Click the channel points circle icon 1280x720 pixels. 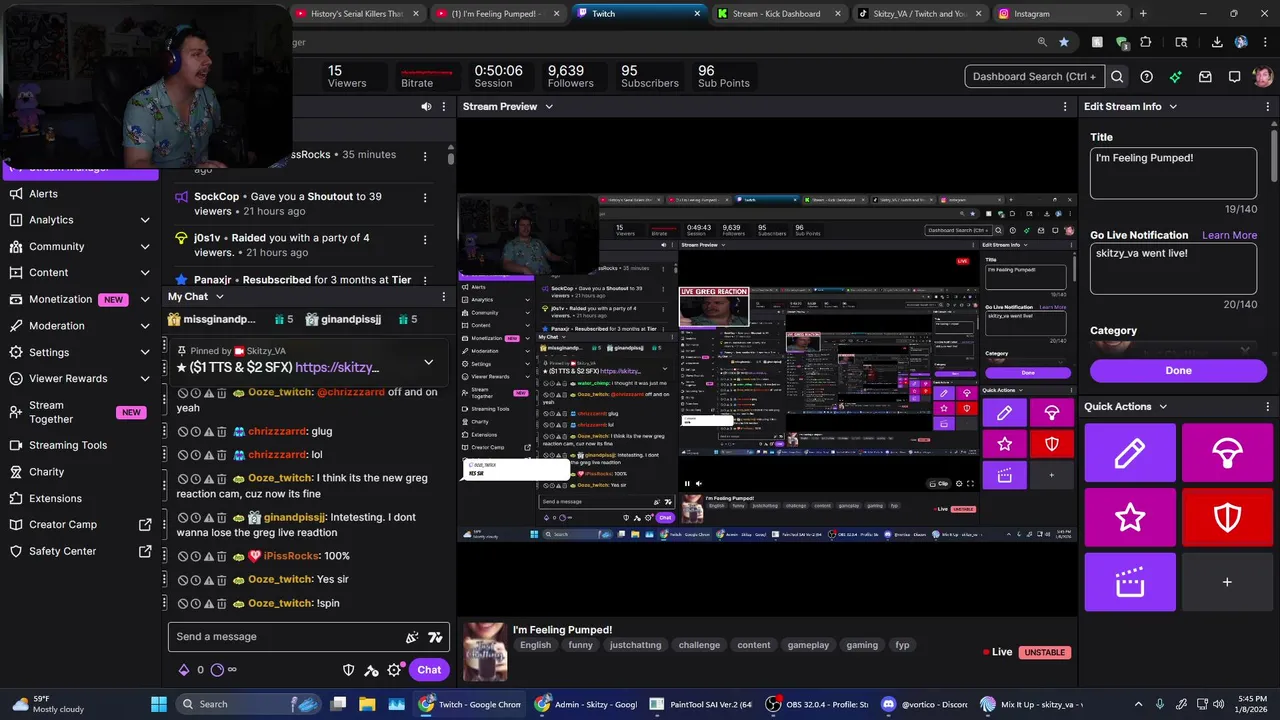click(x=218, y=670)
